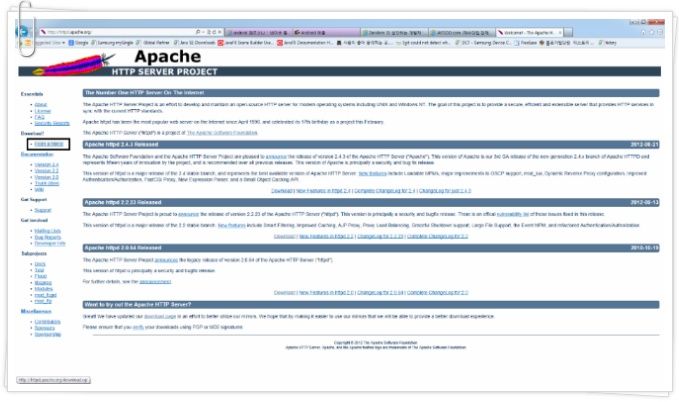Screen dimensions: 679x402
Task: Open the announcement link for further details
Action: [155, 282]
